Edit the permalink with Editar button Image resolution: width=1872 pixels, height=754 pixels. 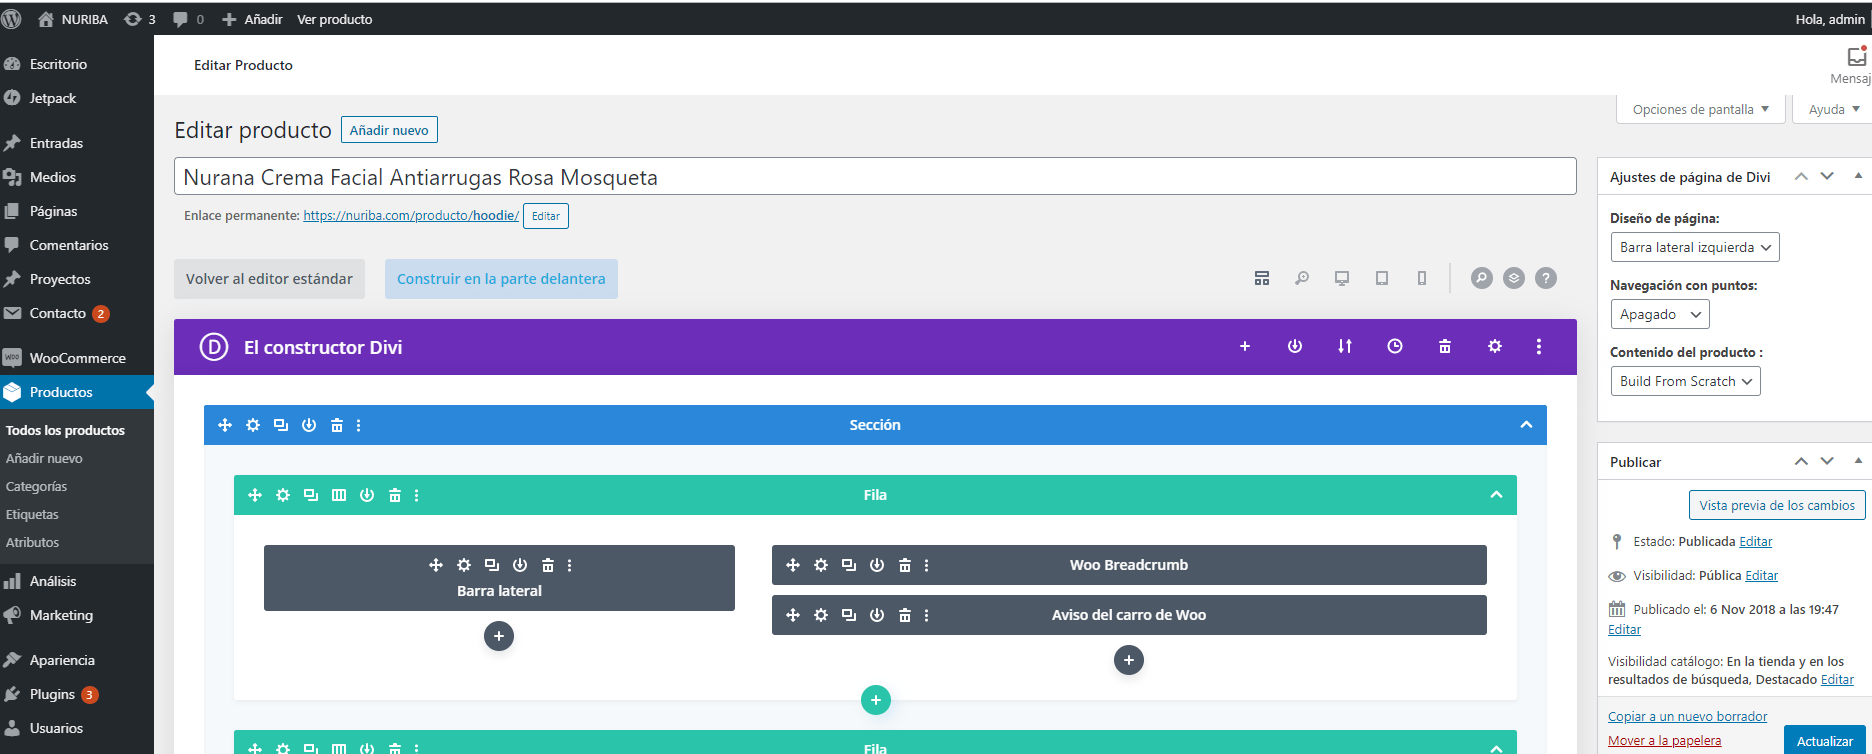tap(546, 216)
